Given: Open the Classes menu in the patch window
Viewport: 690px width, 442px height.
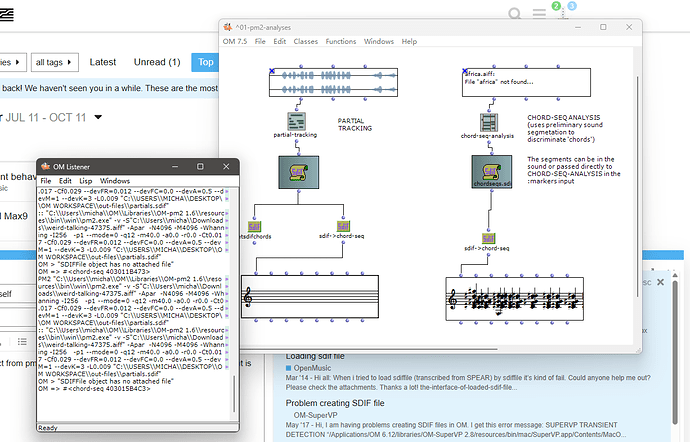Looking at the screenshot, I should point(305,42).
